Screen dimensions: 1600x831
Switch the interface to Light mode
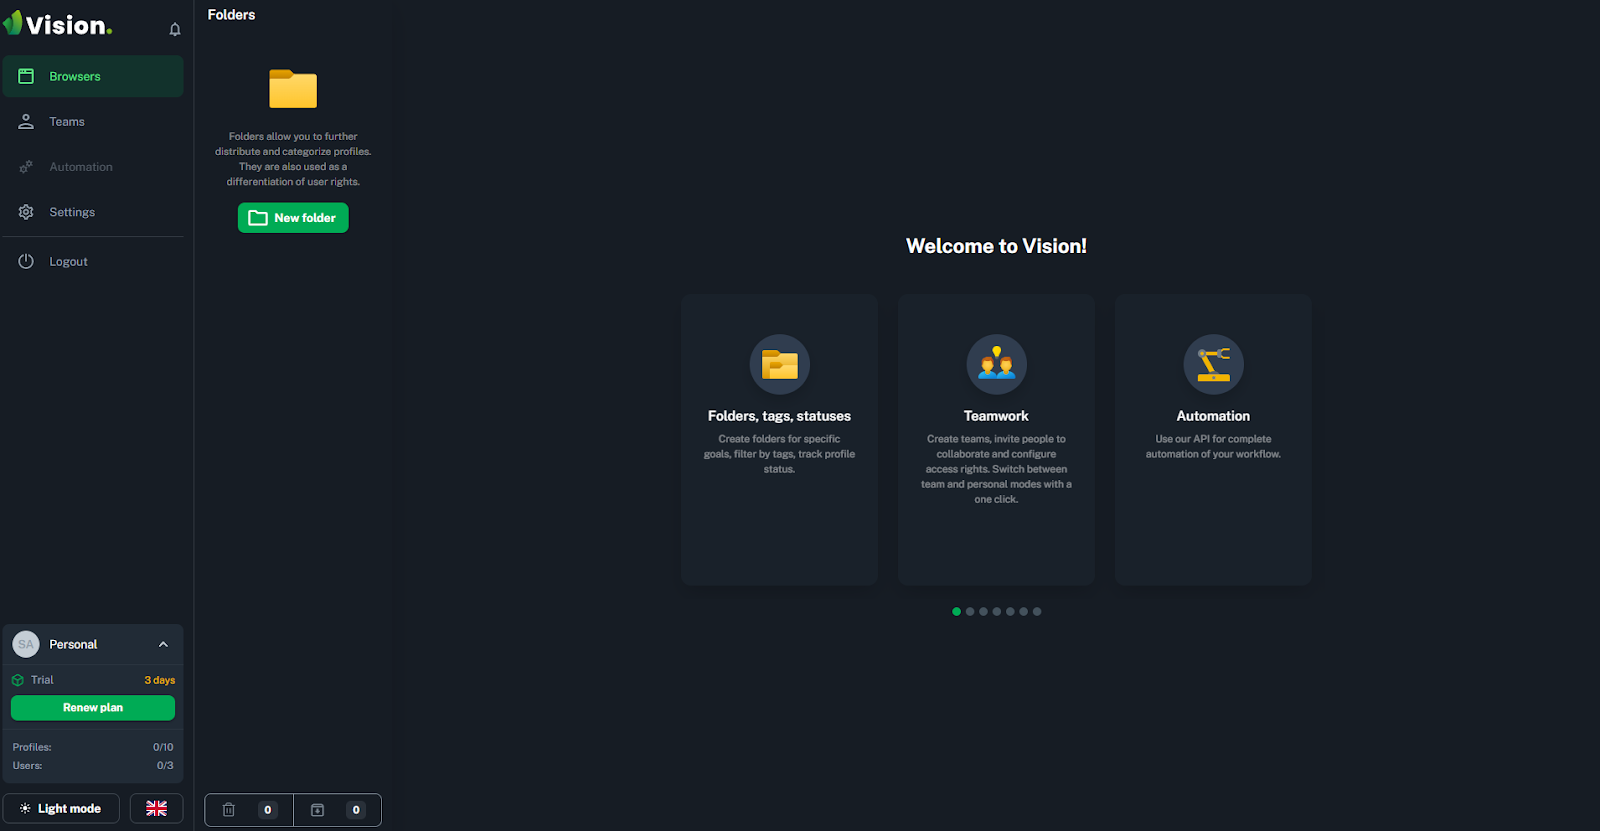(x=61, y=808)
